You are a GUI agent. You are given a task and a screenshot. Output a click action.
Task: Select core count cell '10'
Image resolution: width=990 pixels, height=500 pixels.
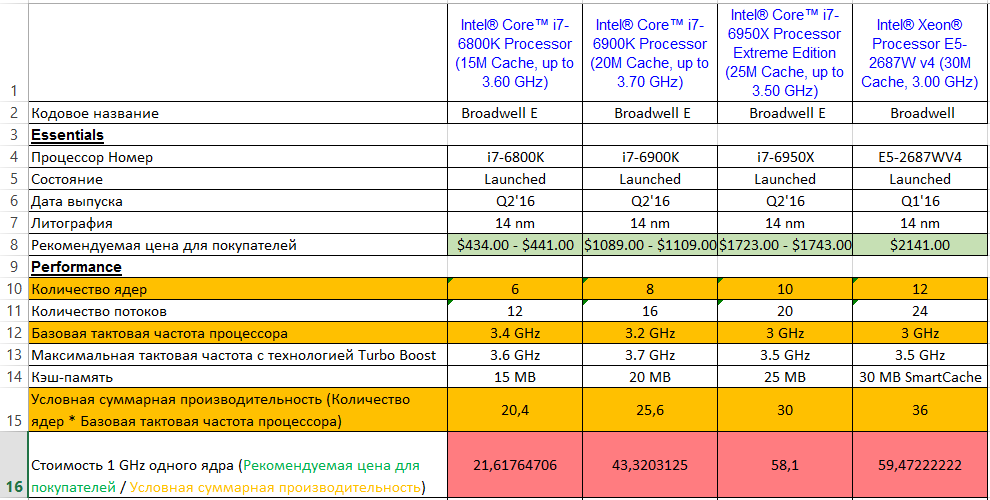[x=785, y=289]
